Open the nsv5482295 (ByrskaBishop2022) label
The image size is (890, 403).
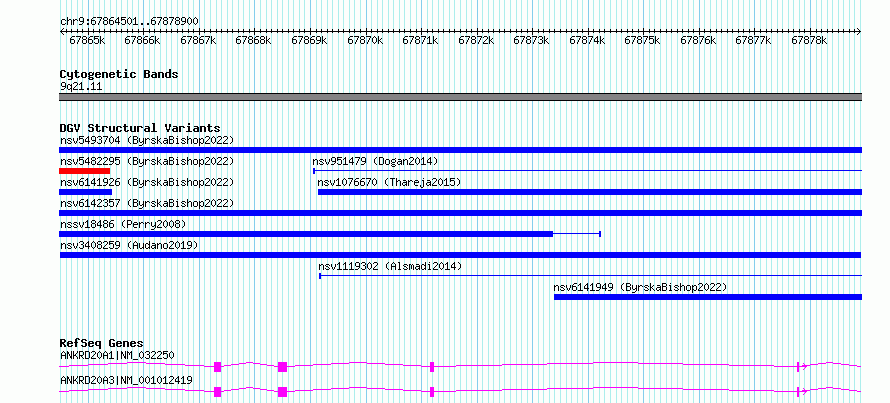click(x=147, y=161)
